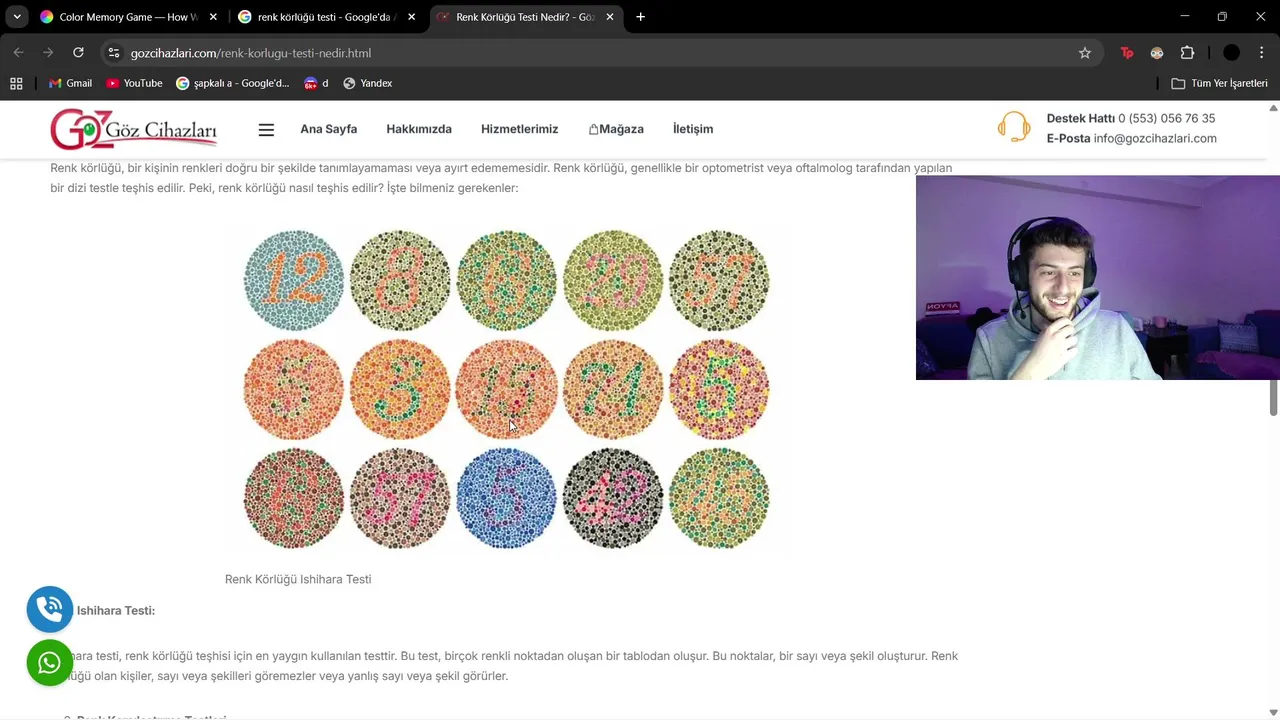The height and width of the screenshot is (720, 1280).
Task: Bookmark this page with the star icon
Action: click(1085, 53)
